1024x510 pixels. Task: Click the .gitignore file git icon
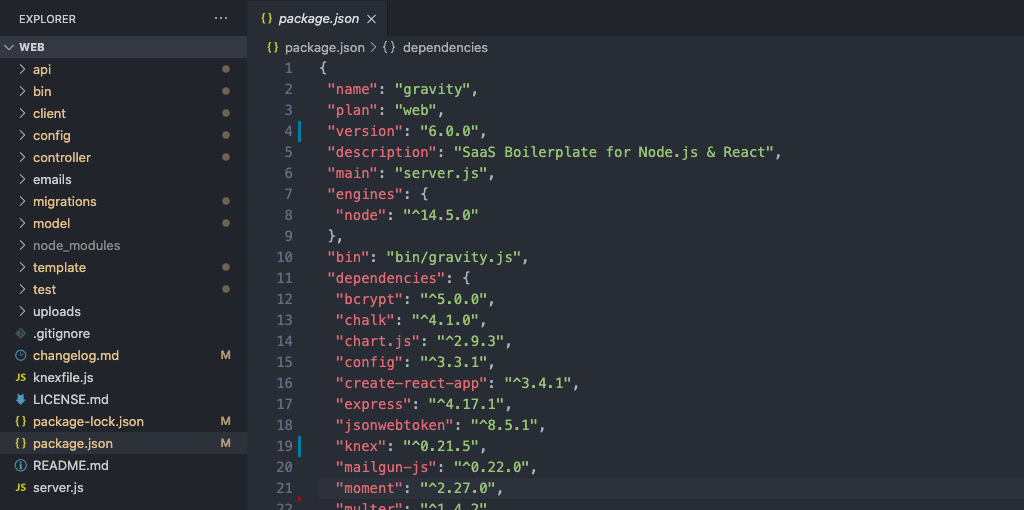coord(21,334)
